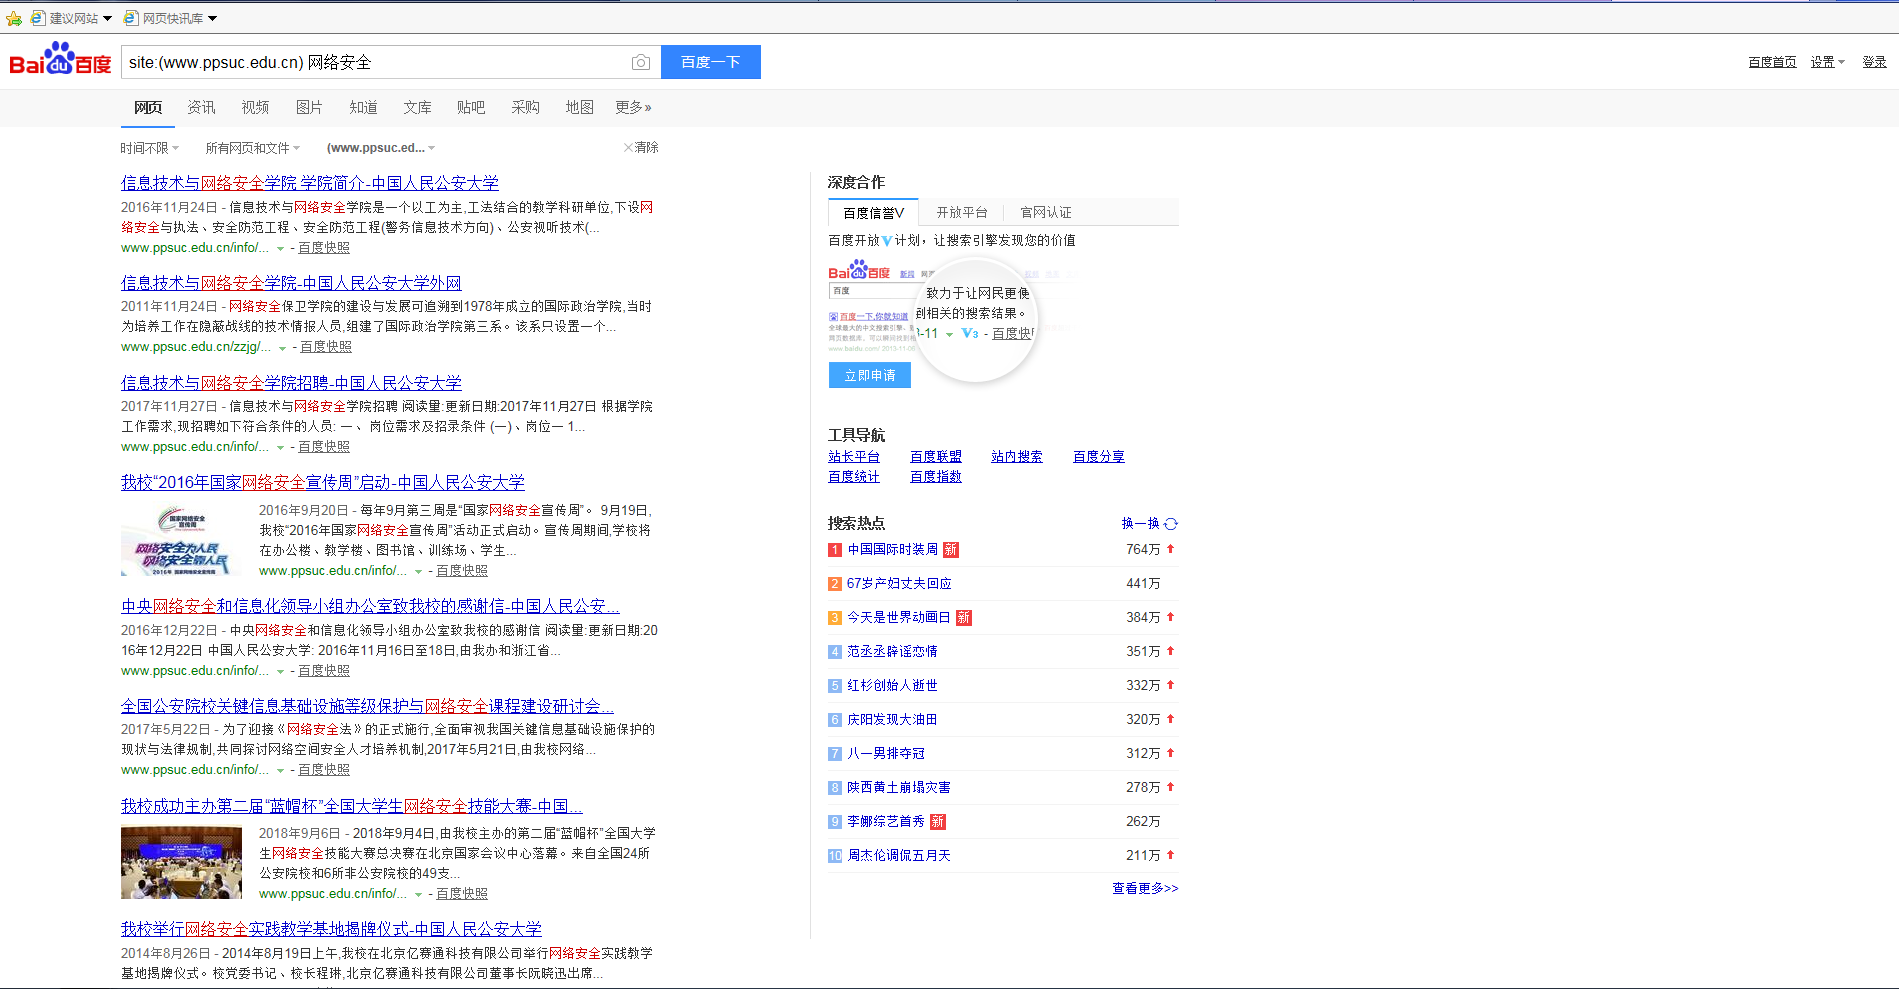Click the 立即申请 button
The width and height of the screenshot is (1899, 989).
point(869,375)
